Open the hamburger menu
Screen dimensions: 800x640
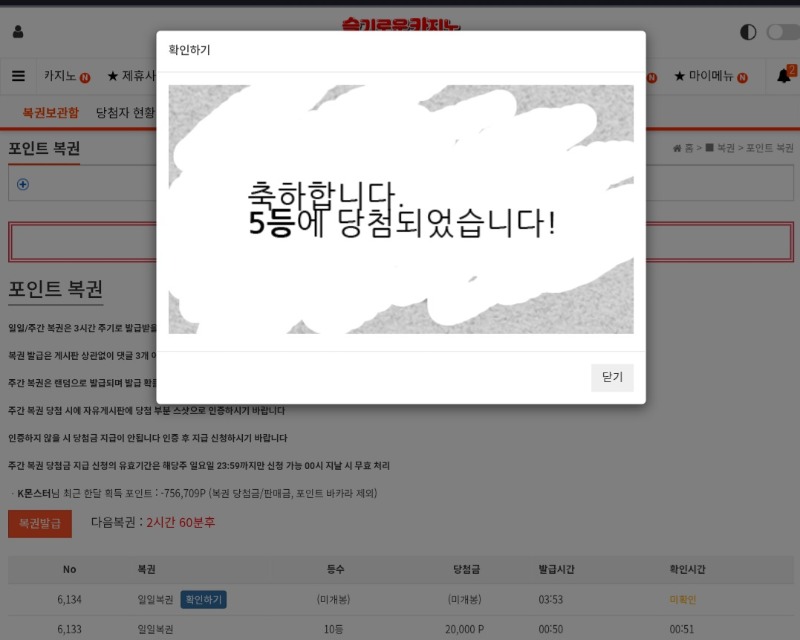pos(18,76)
